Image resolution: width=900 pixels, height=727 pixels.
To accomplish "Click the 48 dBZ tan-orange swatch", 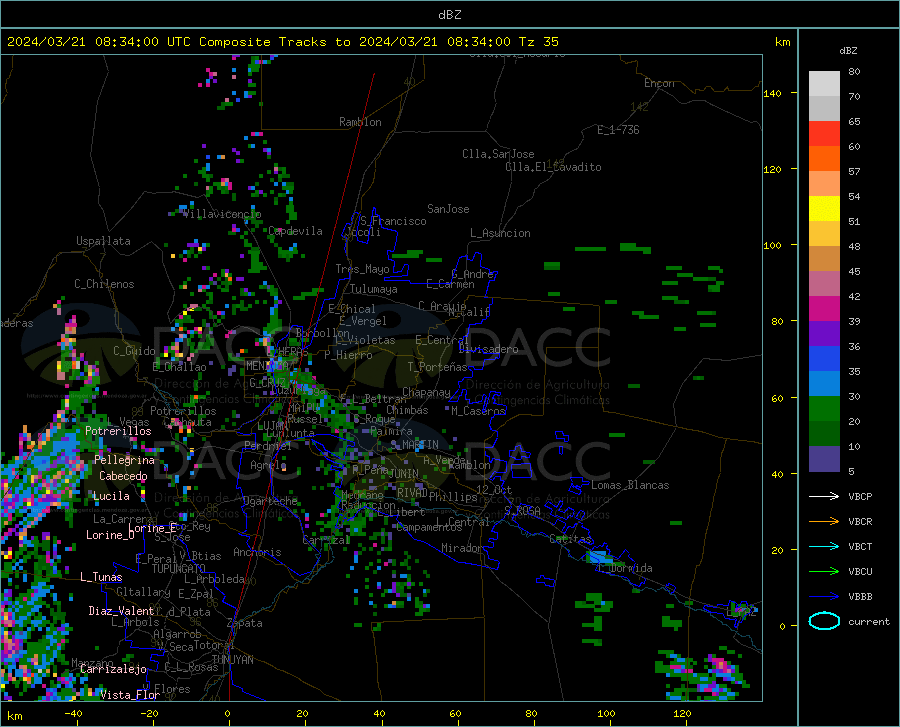I will [x=824, y=259].
